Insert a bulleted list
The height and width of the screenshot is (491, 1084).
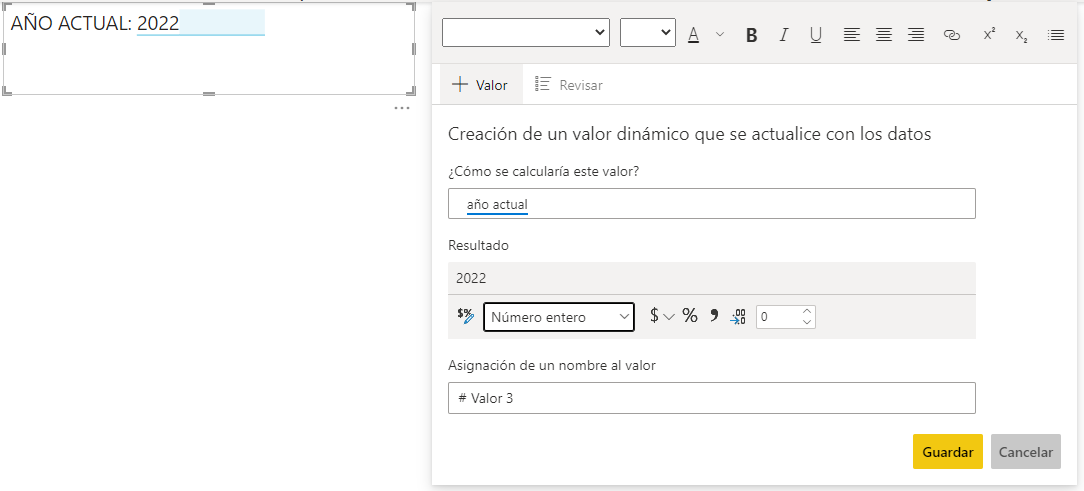pos(1056,35)
